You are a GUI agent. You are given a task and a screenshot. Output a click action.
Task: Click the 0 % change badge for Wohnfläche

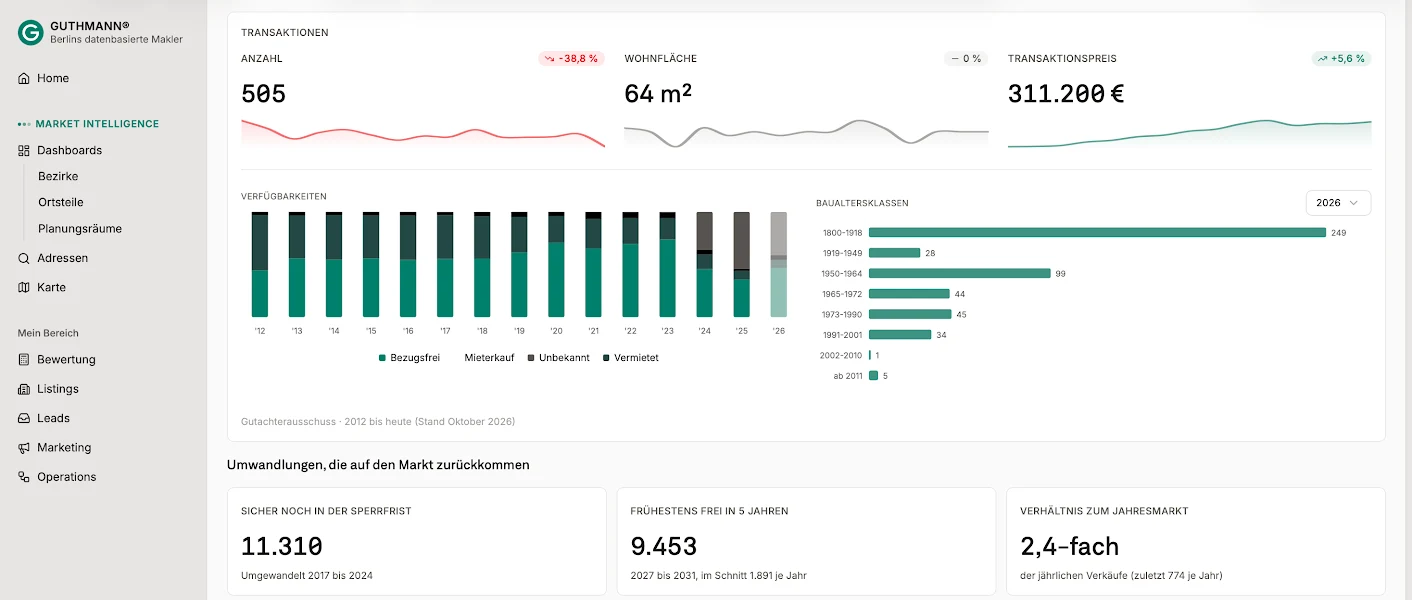pyautogui.click(x=966, y=59)
